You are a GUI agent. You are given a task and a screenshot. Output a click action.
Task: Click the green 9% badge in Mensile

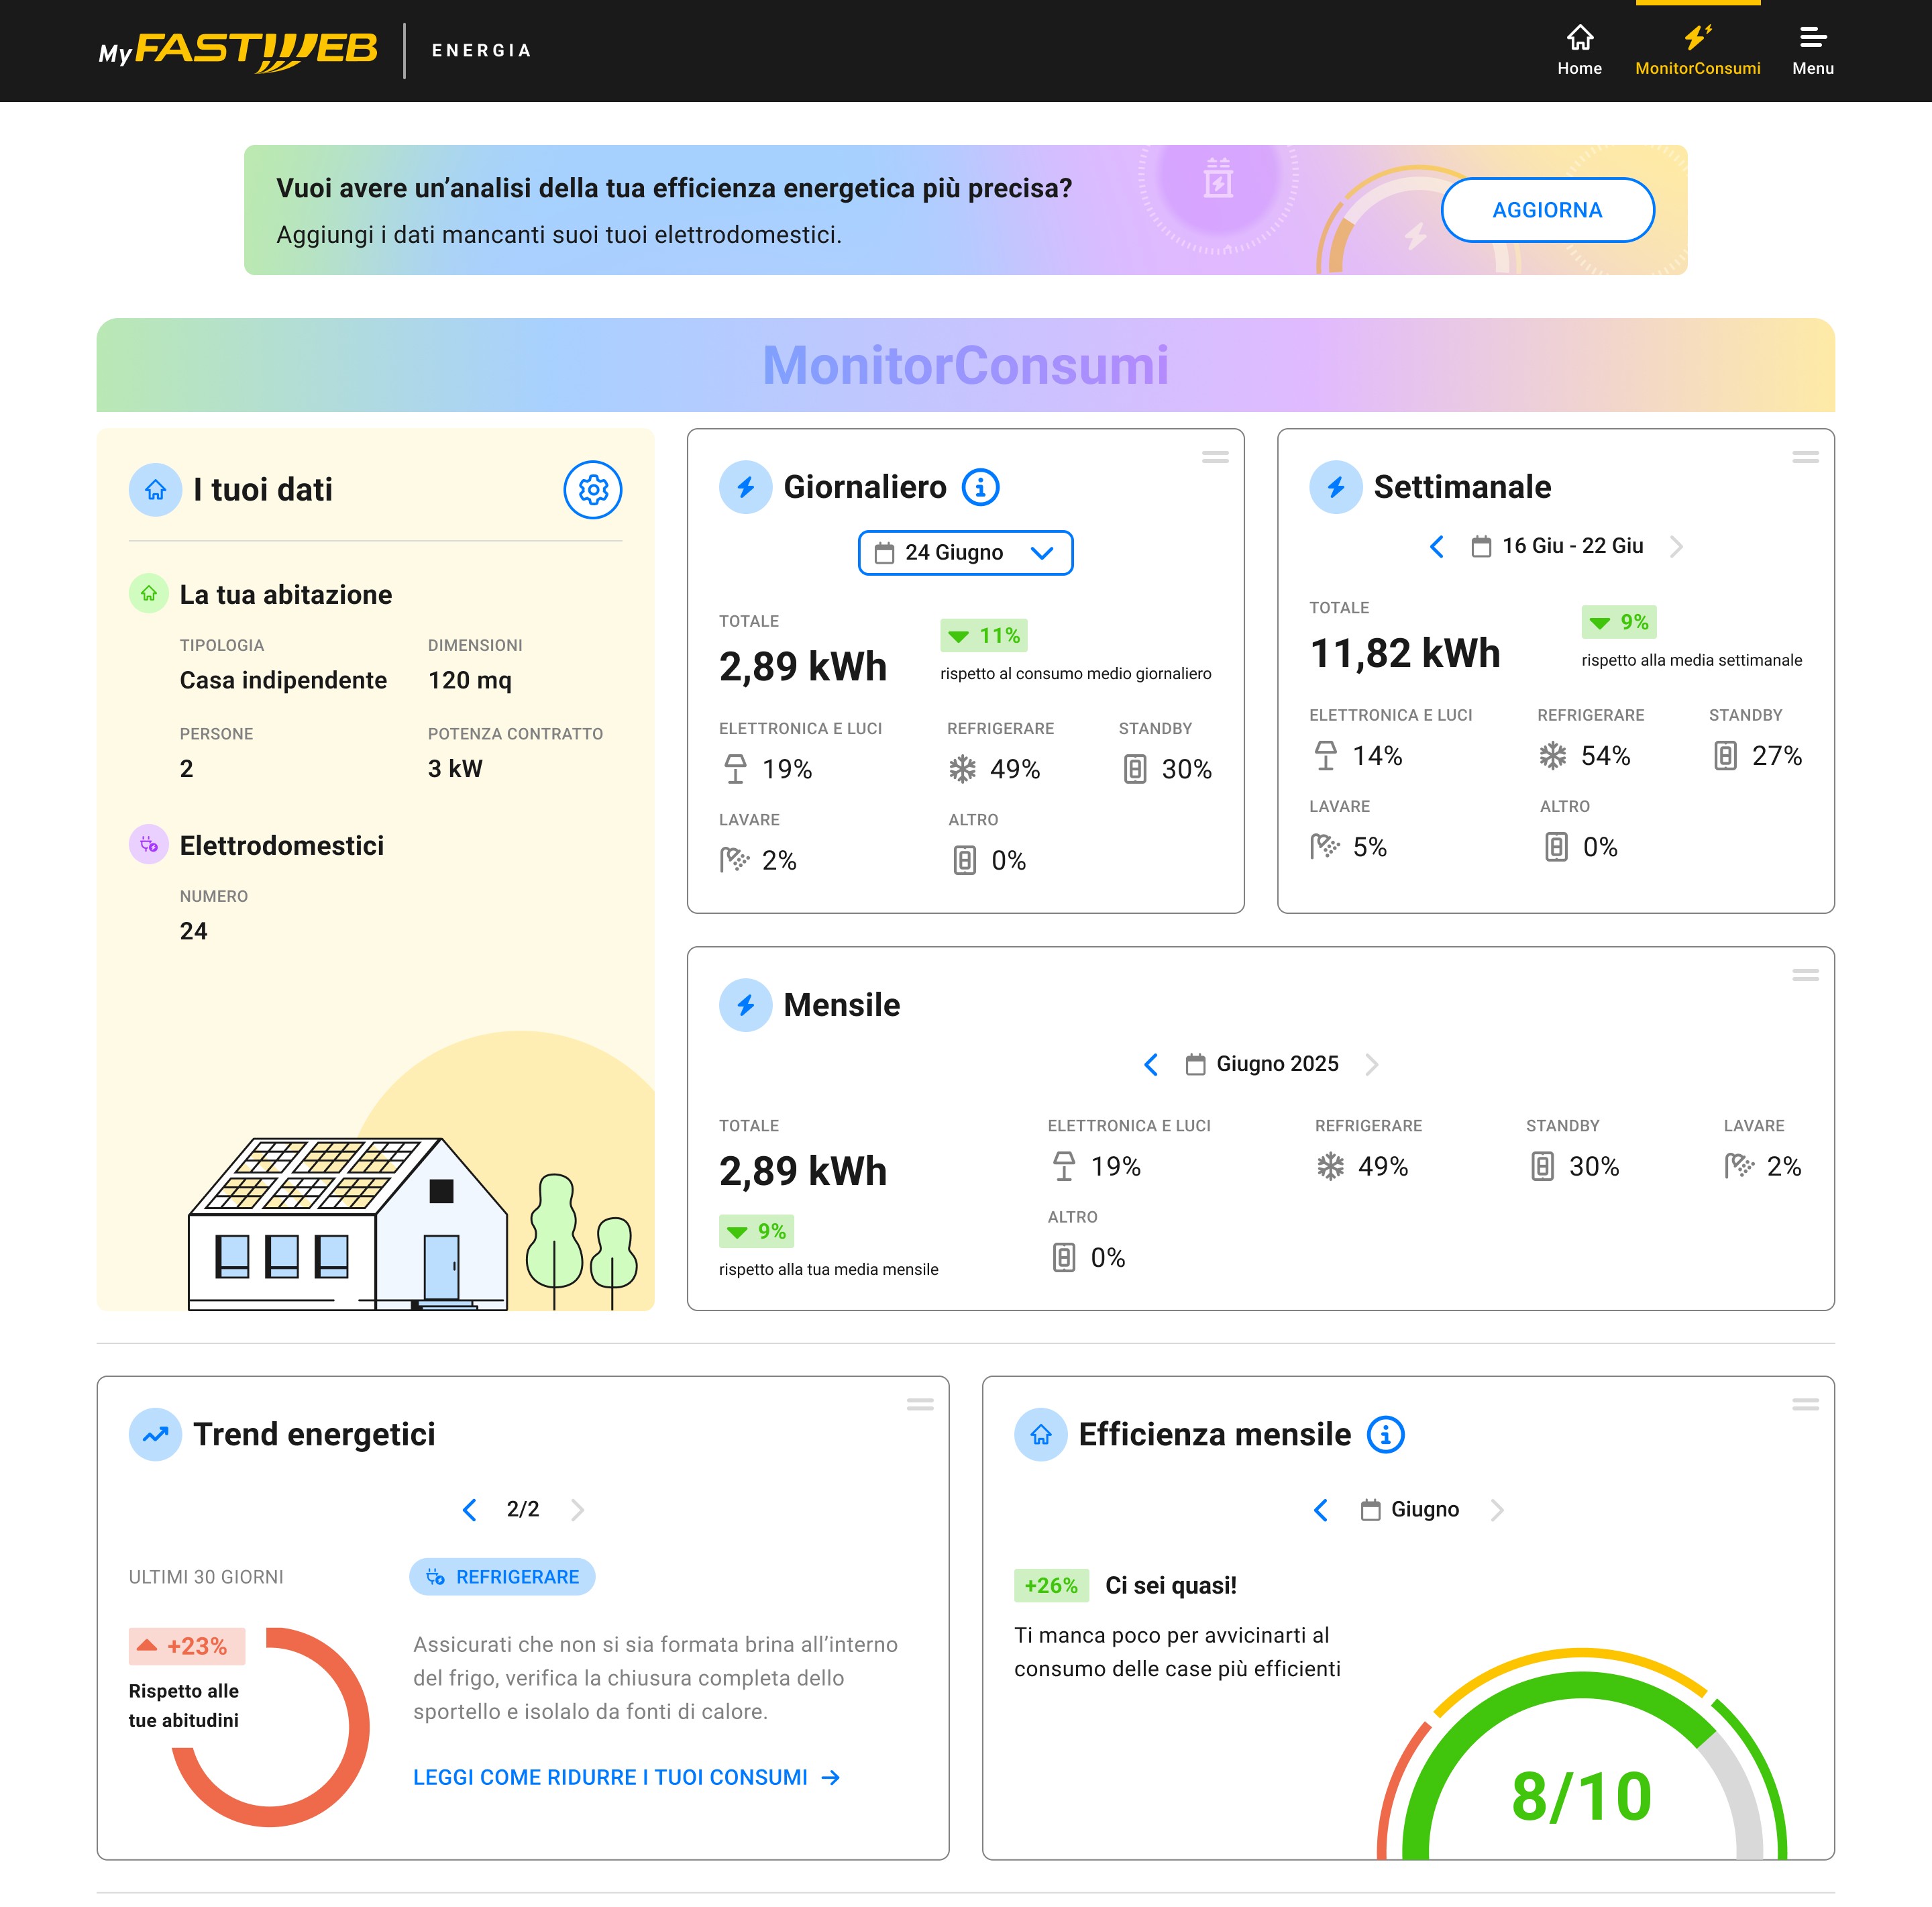756,1231
